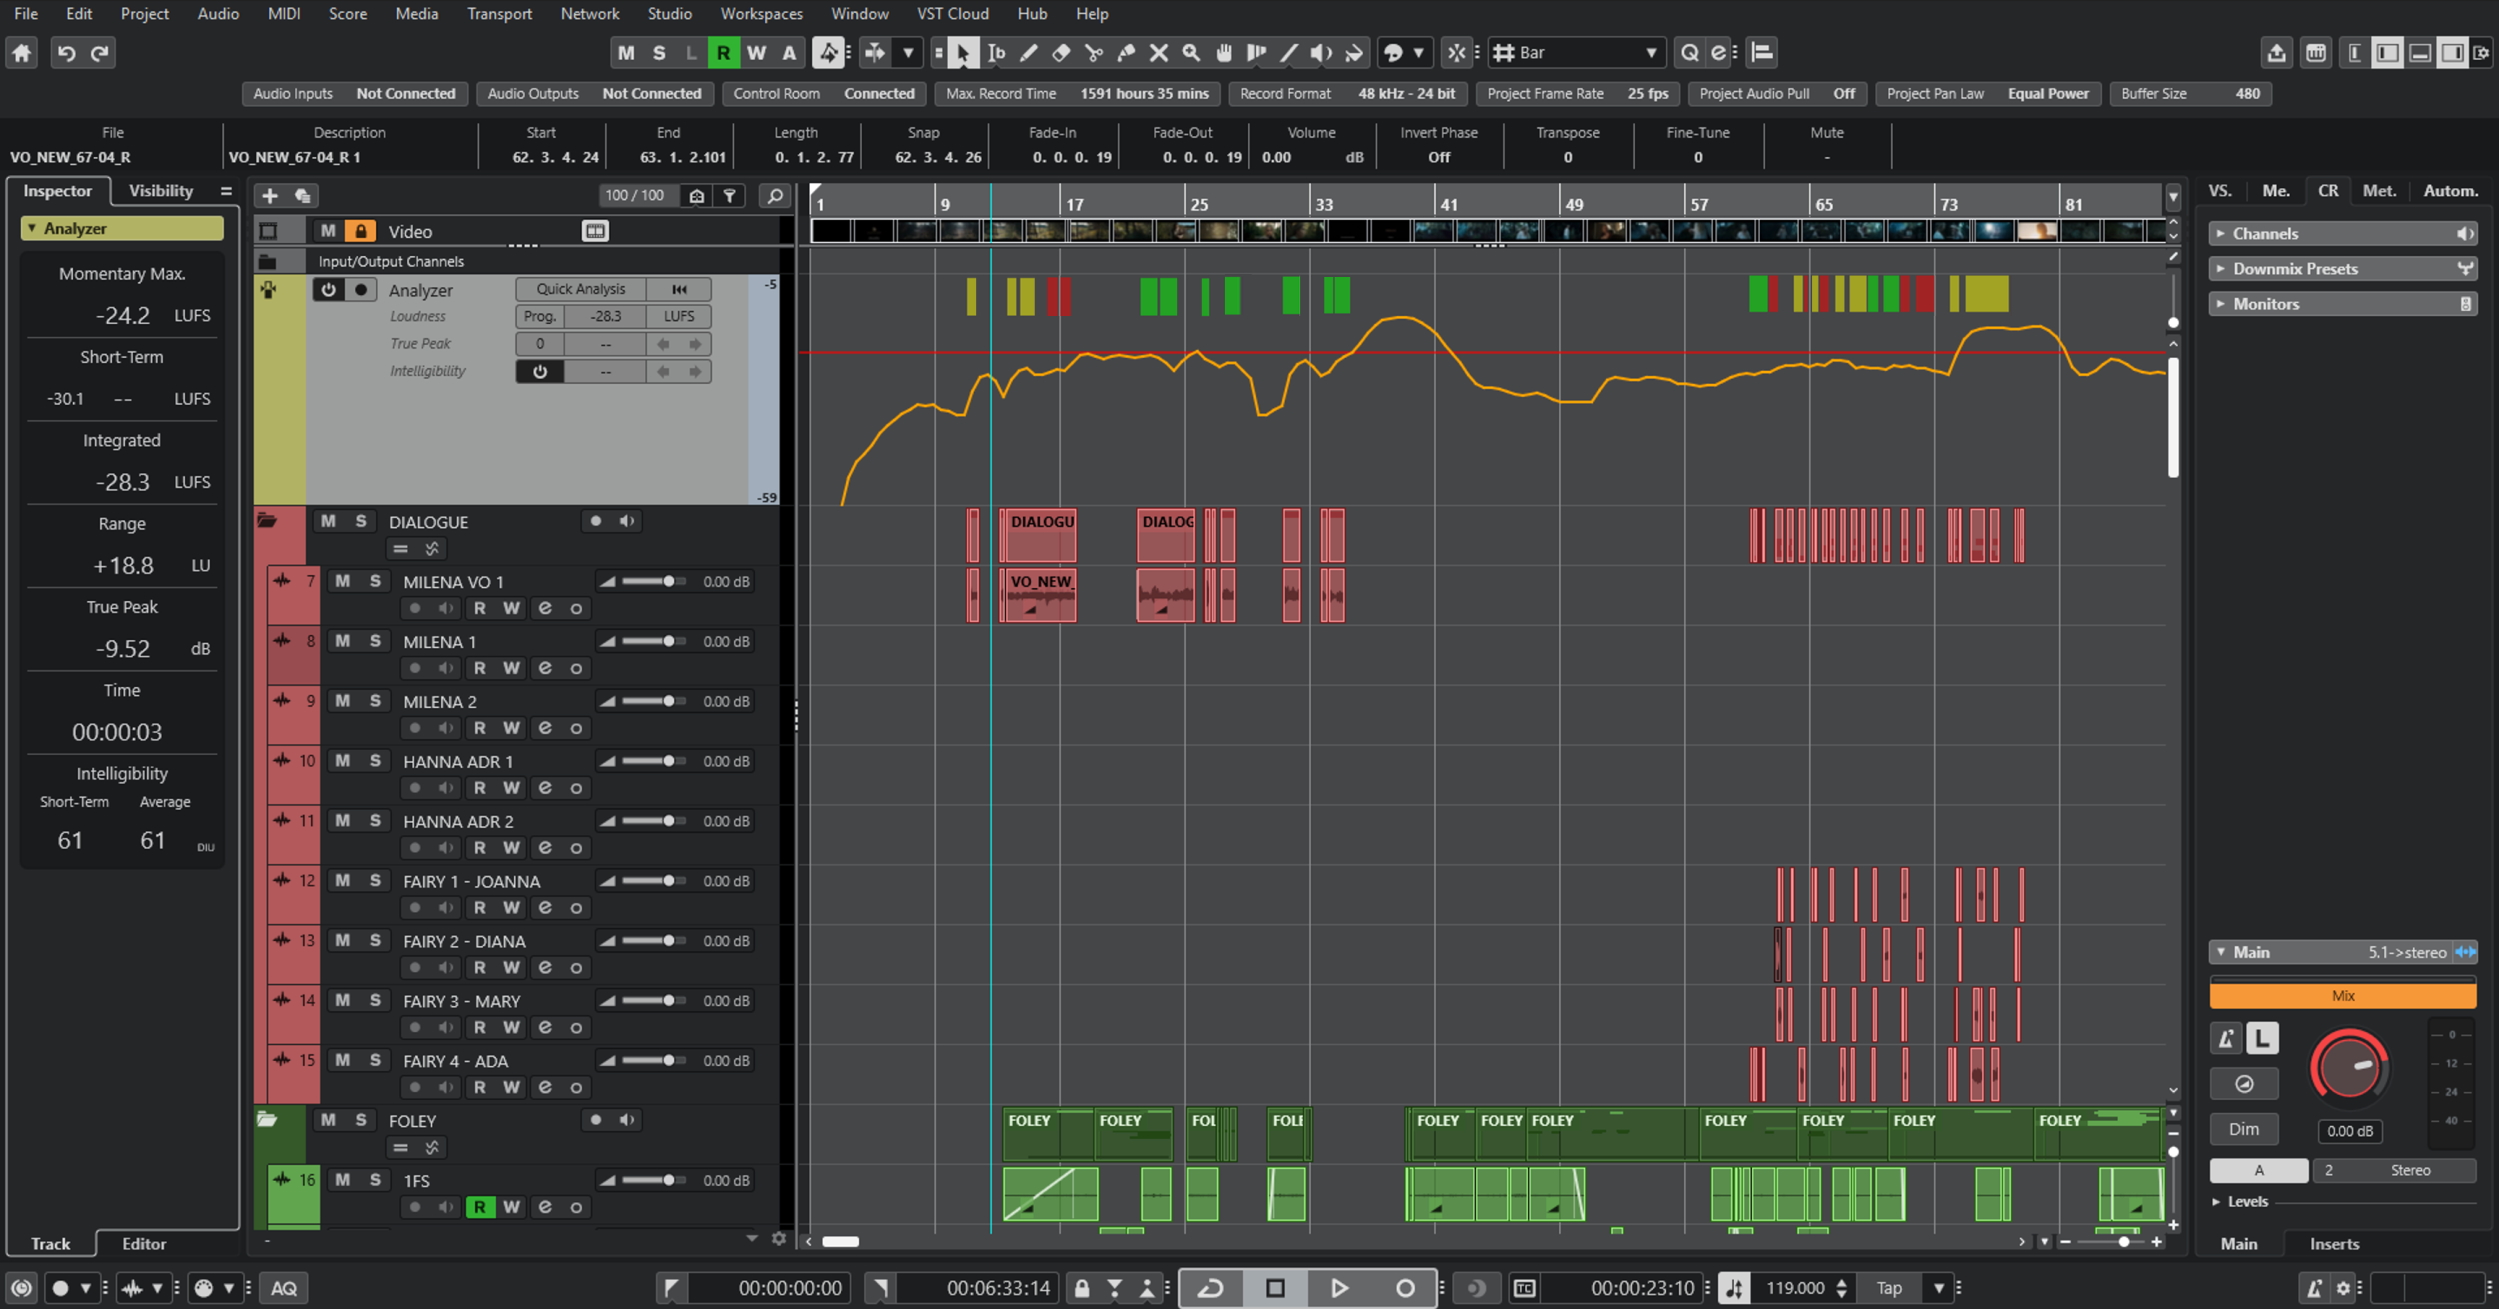Click the Range Selection tool
2499x1309 pixels.
(996, 53)
